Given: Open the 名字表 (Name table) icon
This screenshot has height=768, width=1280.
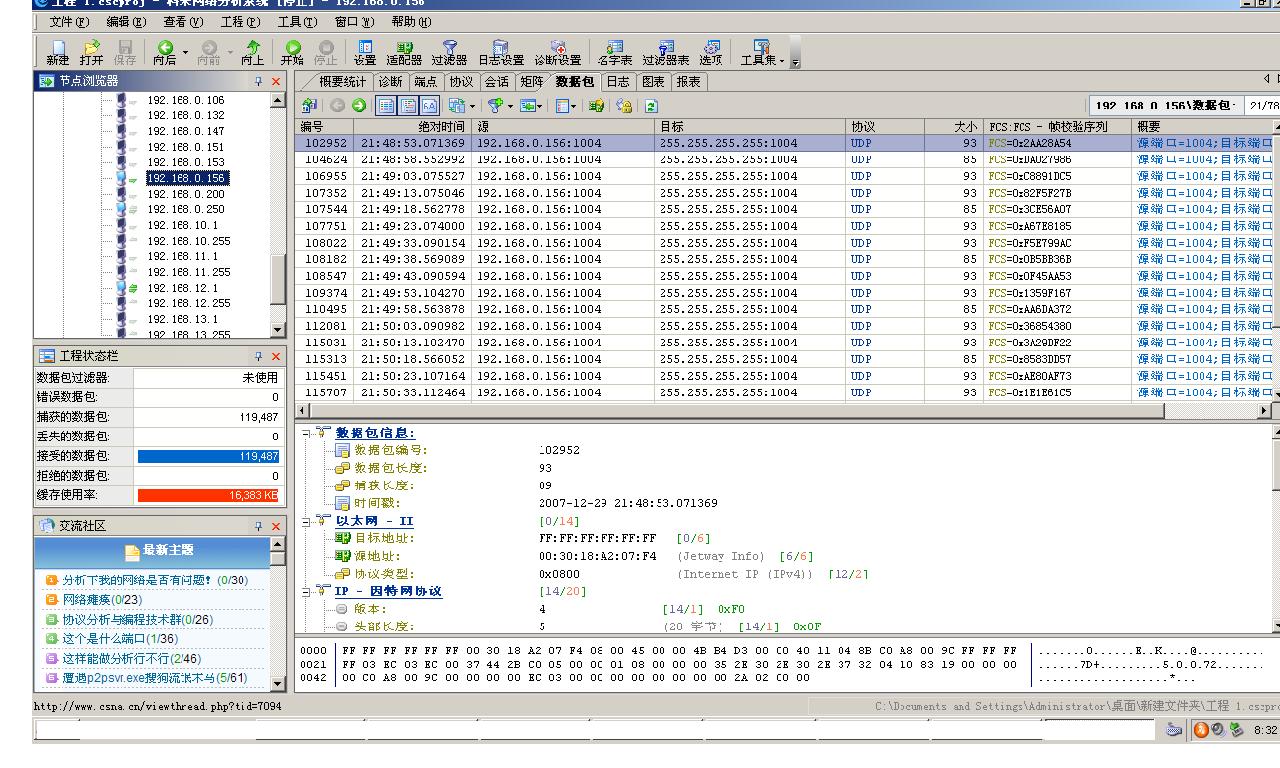Looking at the screenshot, I should pos(614,50).
